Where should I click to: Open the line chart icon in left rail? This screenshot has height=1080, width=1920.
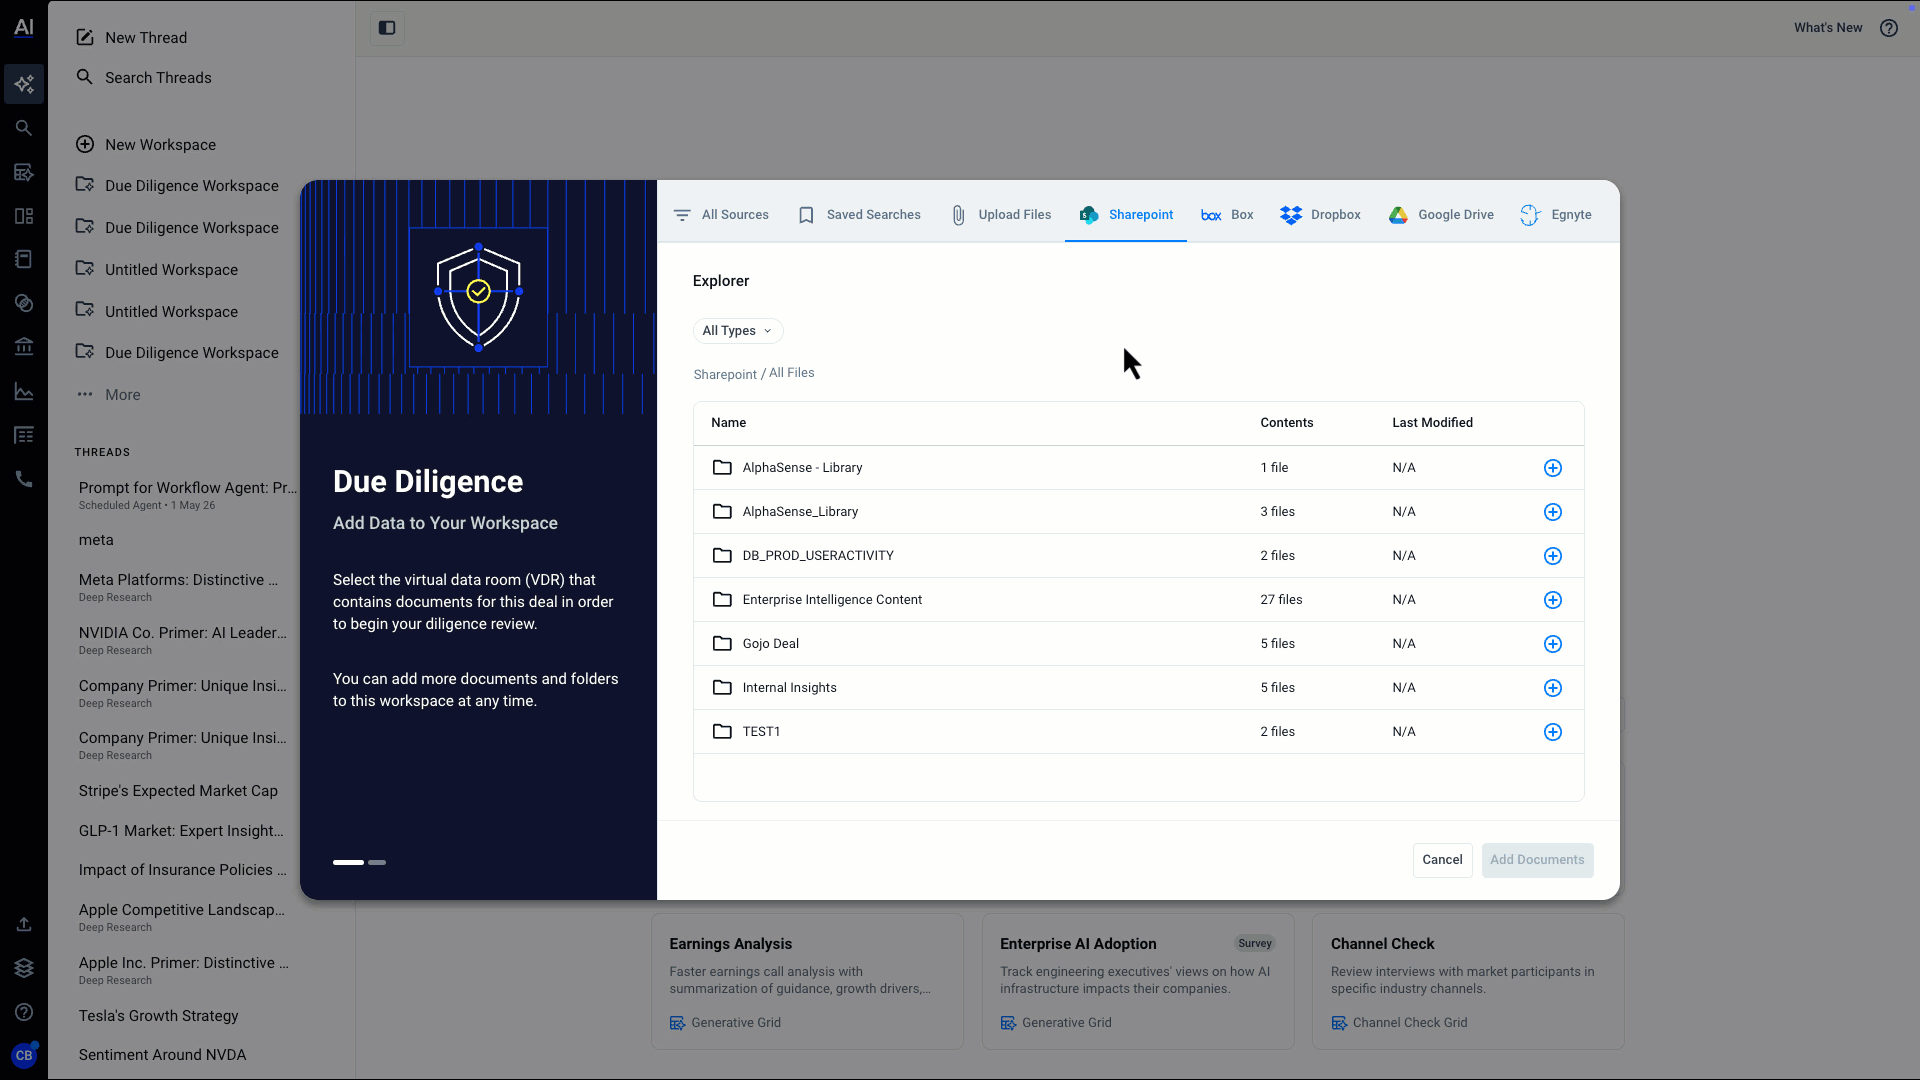[x=24, y=391]
